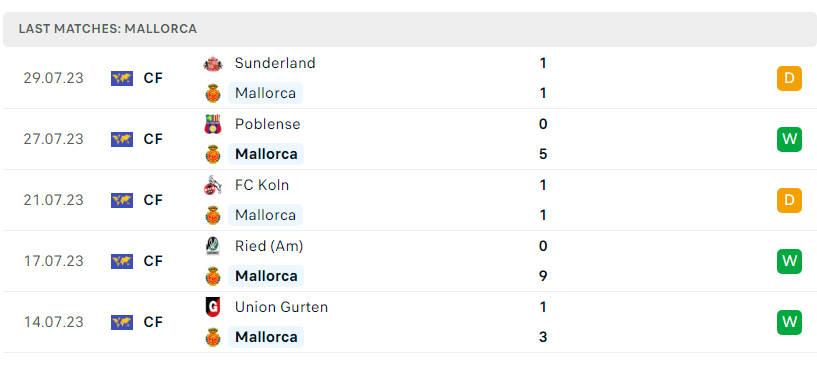
Task: Click the W badge for Union Gurten match
Action: pos(789,322)
